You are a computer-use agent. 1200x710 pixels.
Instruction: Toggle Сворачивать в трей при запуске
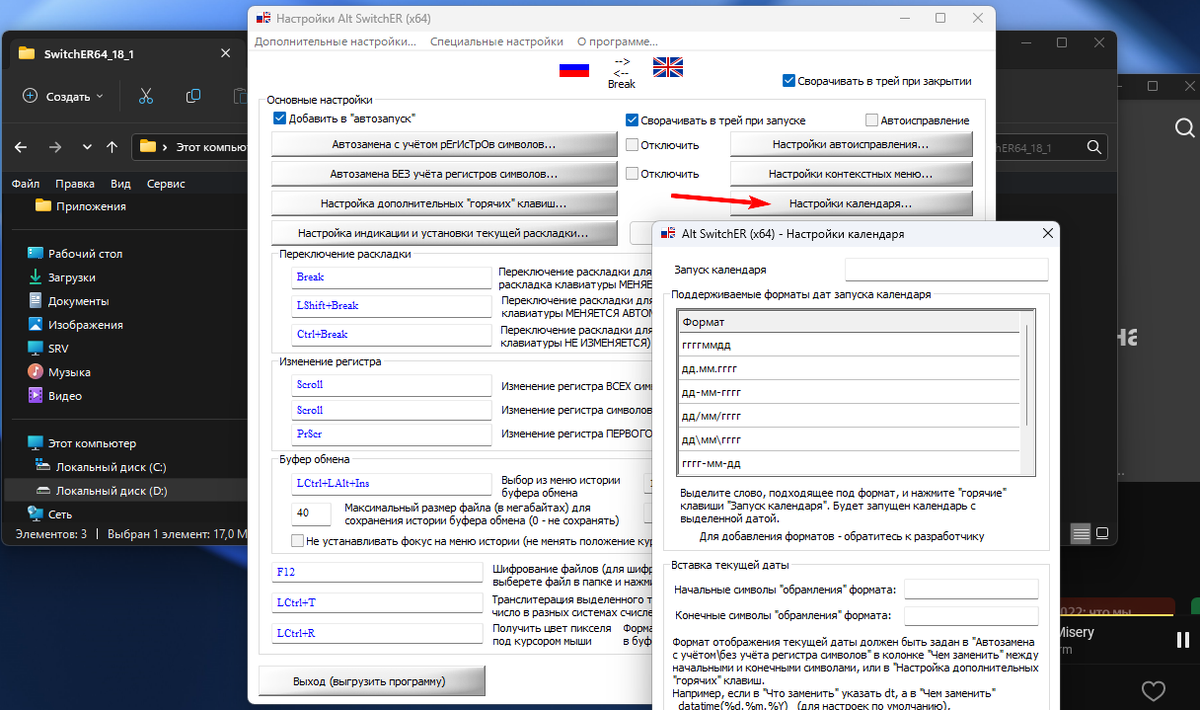[x=632, y=120]
